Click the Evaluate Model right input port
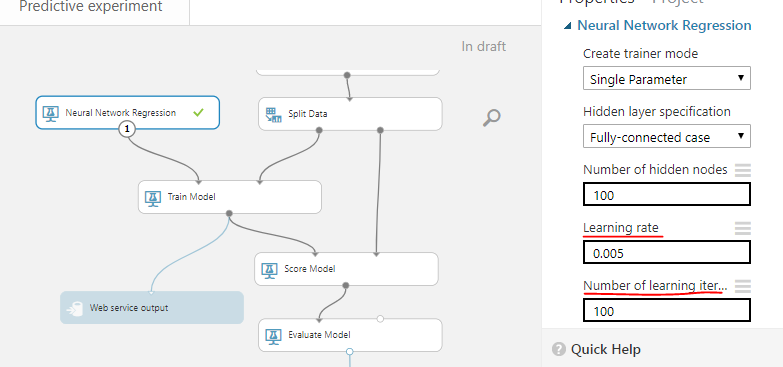This screenshot has height=367, width=783. 380,319
